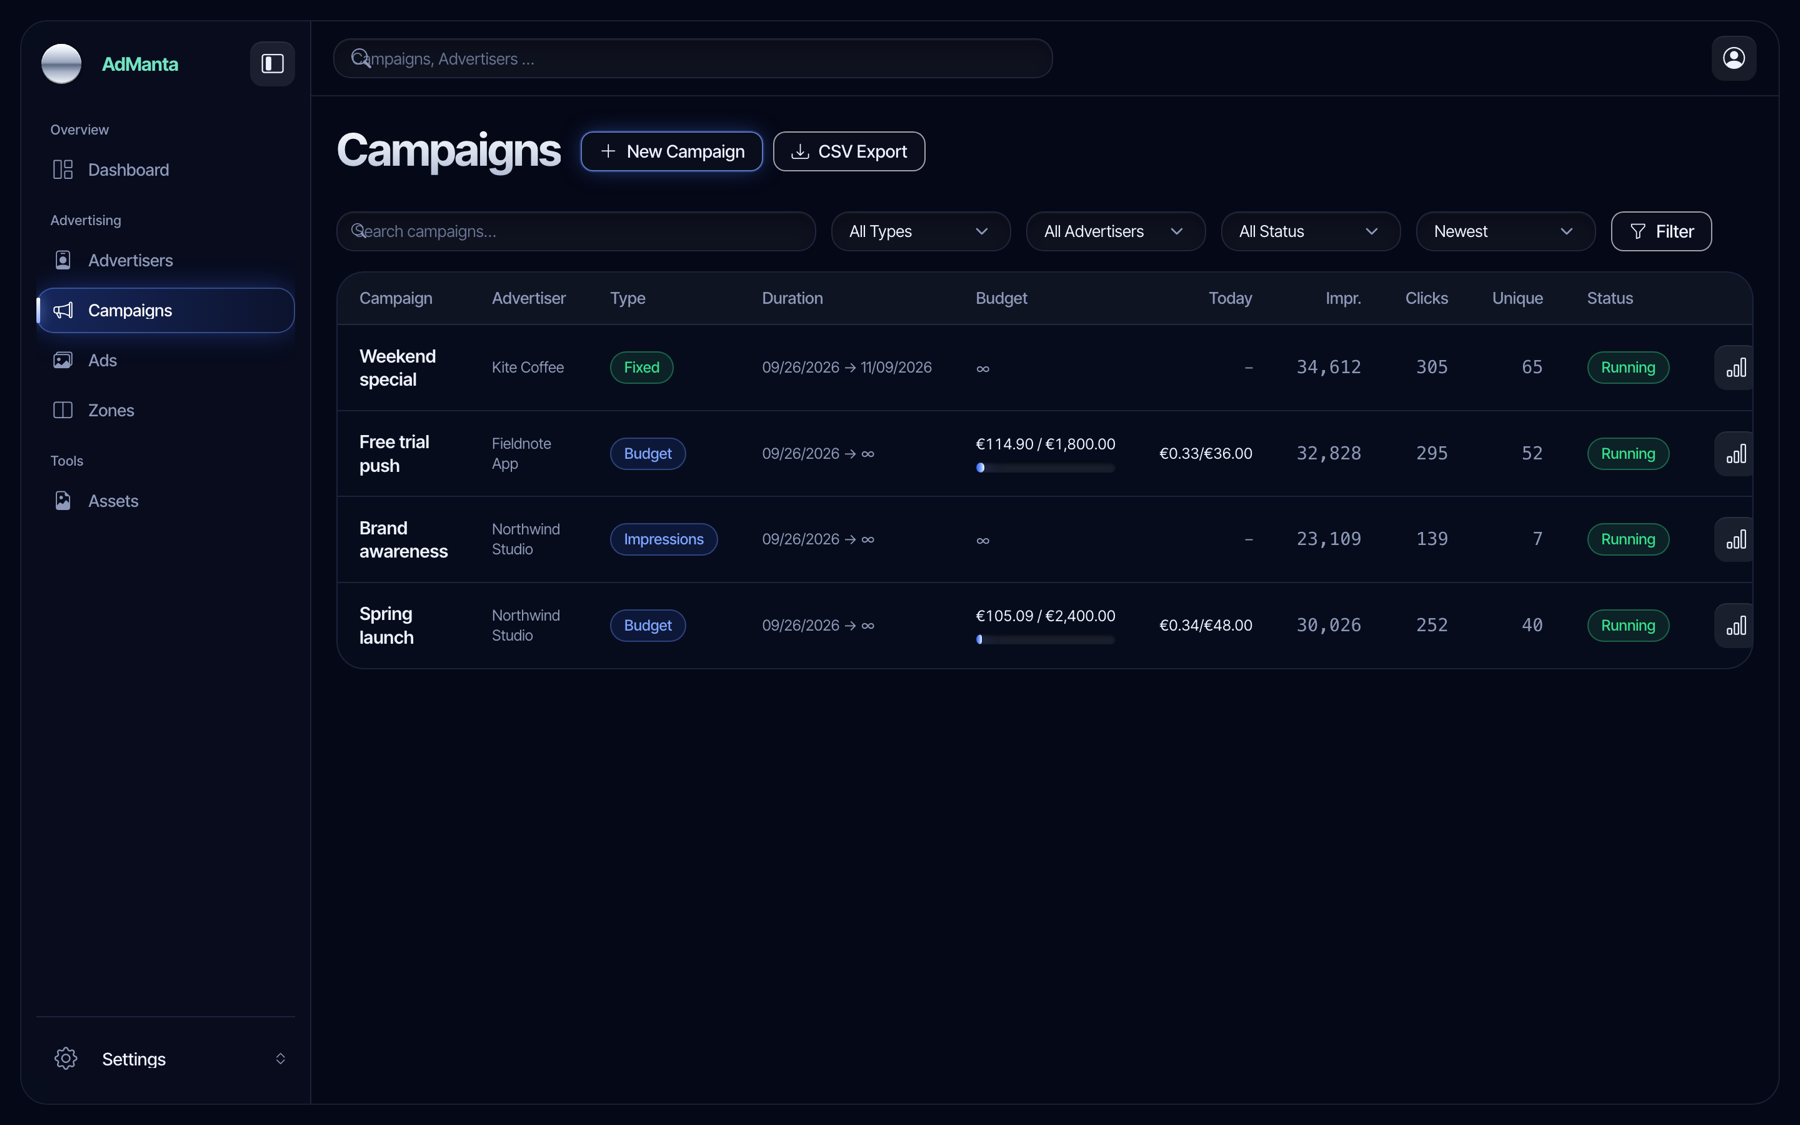Viewport: 1800px width, 1125px height.
Task: Expand the Settings menu chevron
Action: pyautogui.click(x=280, y=1058)
